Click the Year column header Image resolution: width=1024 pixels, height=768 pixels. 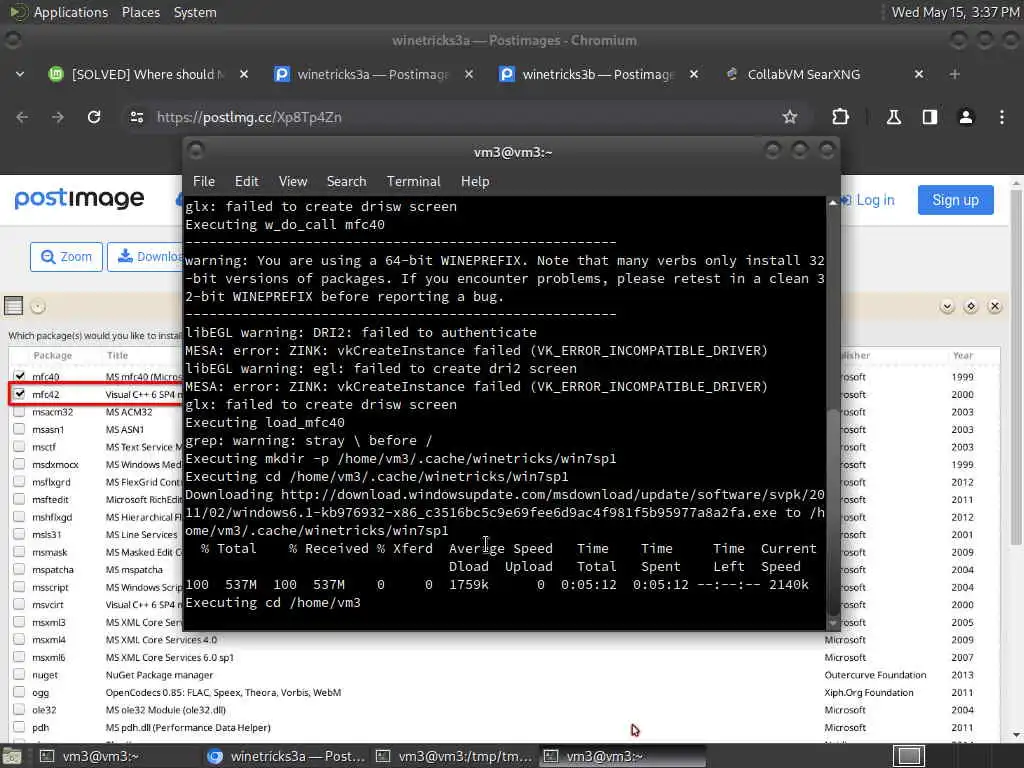(963, 356)
